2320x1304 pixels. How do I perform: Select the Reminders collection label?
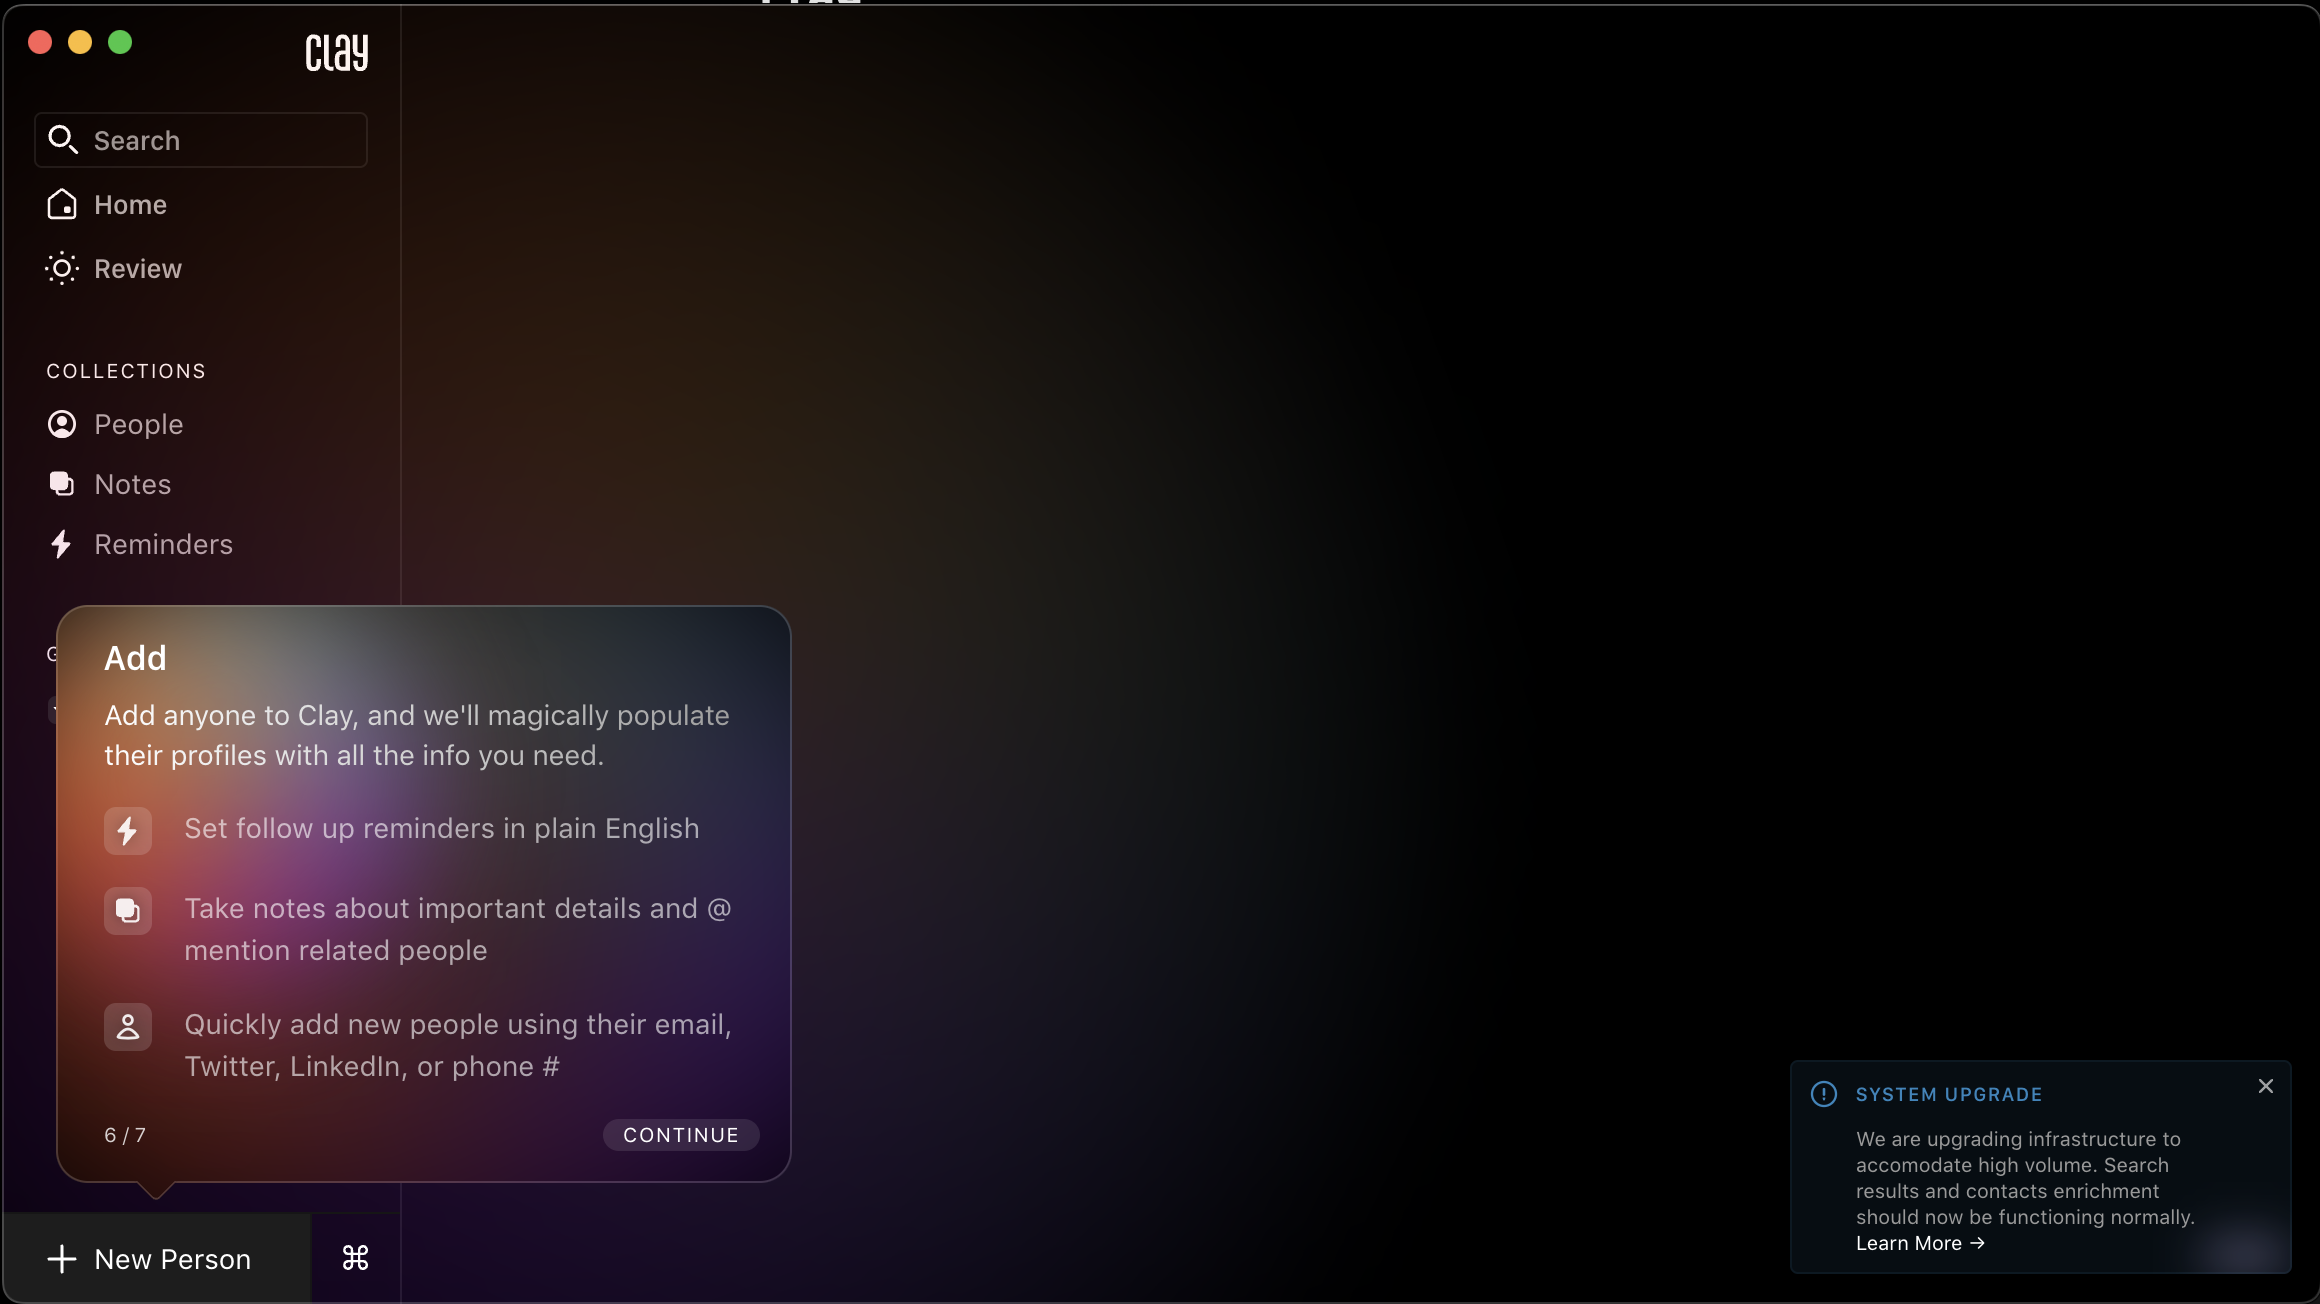(x=163, y=544)
